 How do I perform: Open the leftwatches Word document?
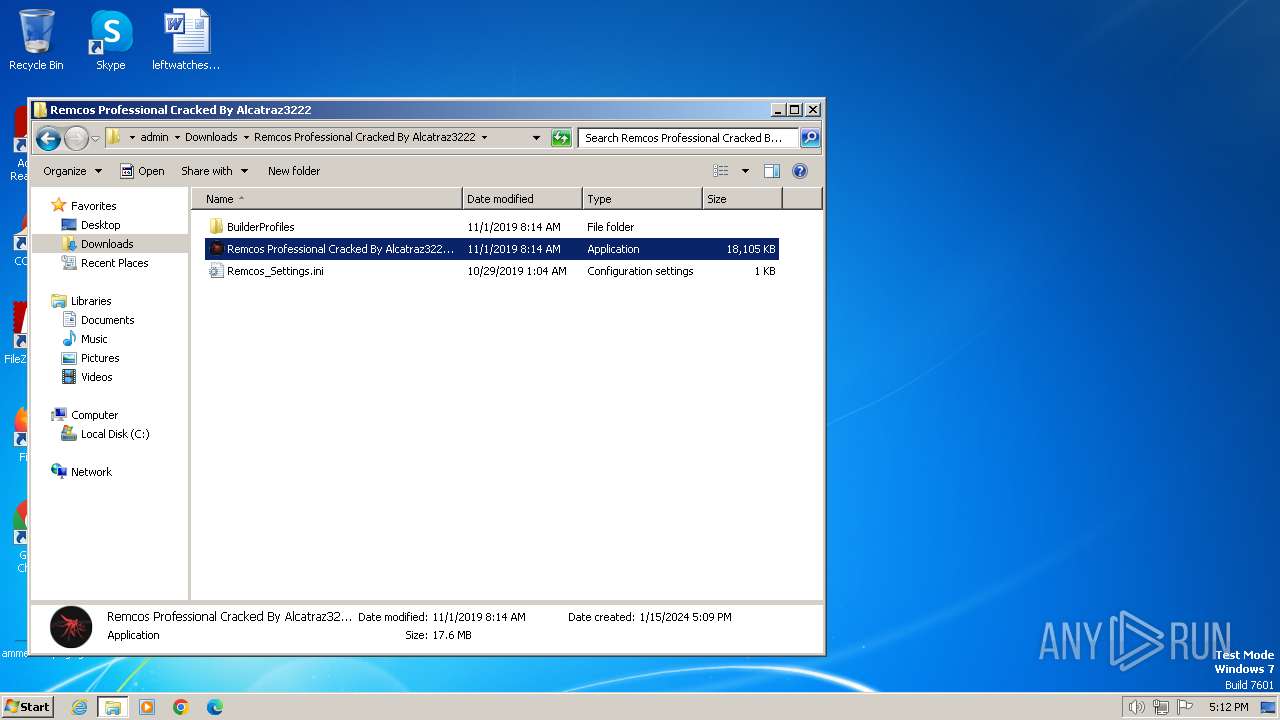point(186,40)
